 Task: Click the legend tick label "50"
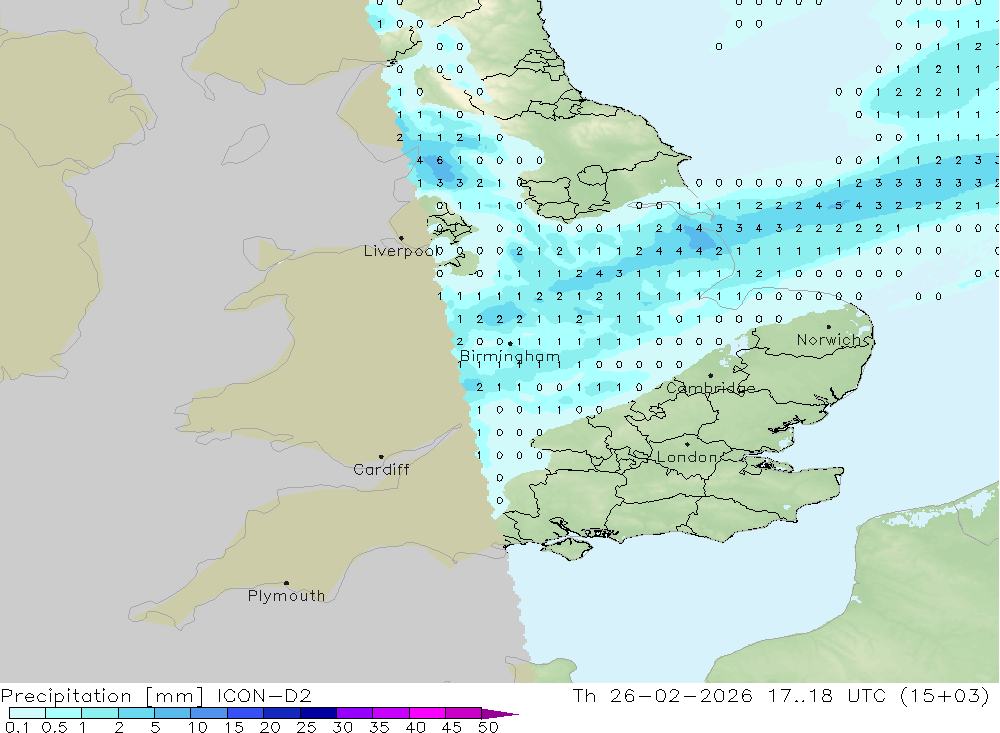tap(488, 727)
